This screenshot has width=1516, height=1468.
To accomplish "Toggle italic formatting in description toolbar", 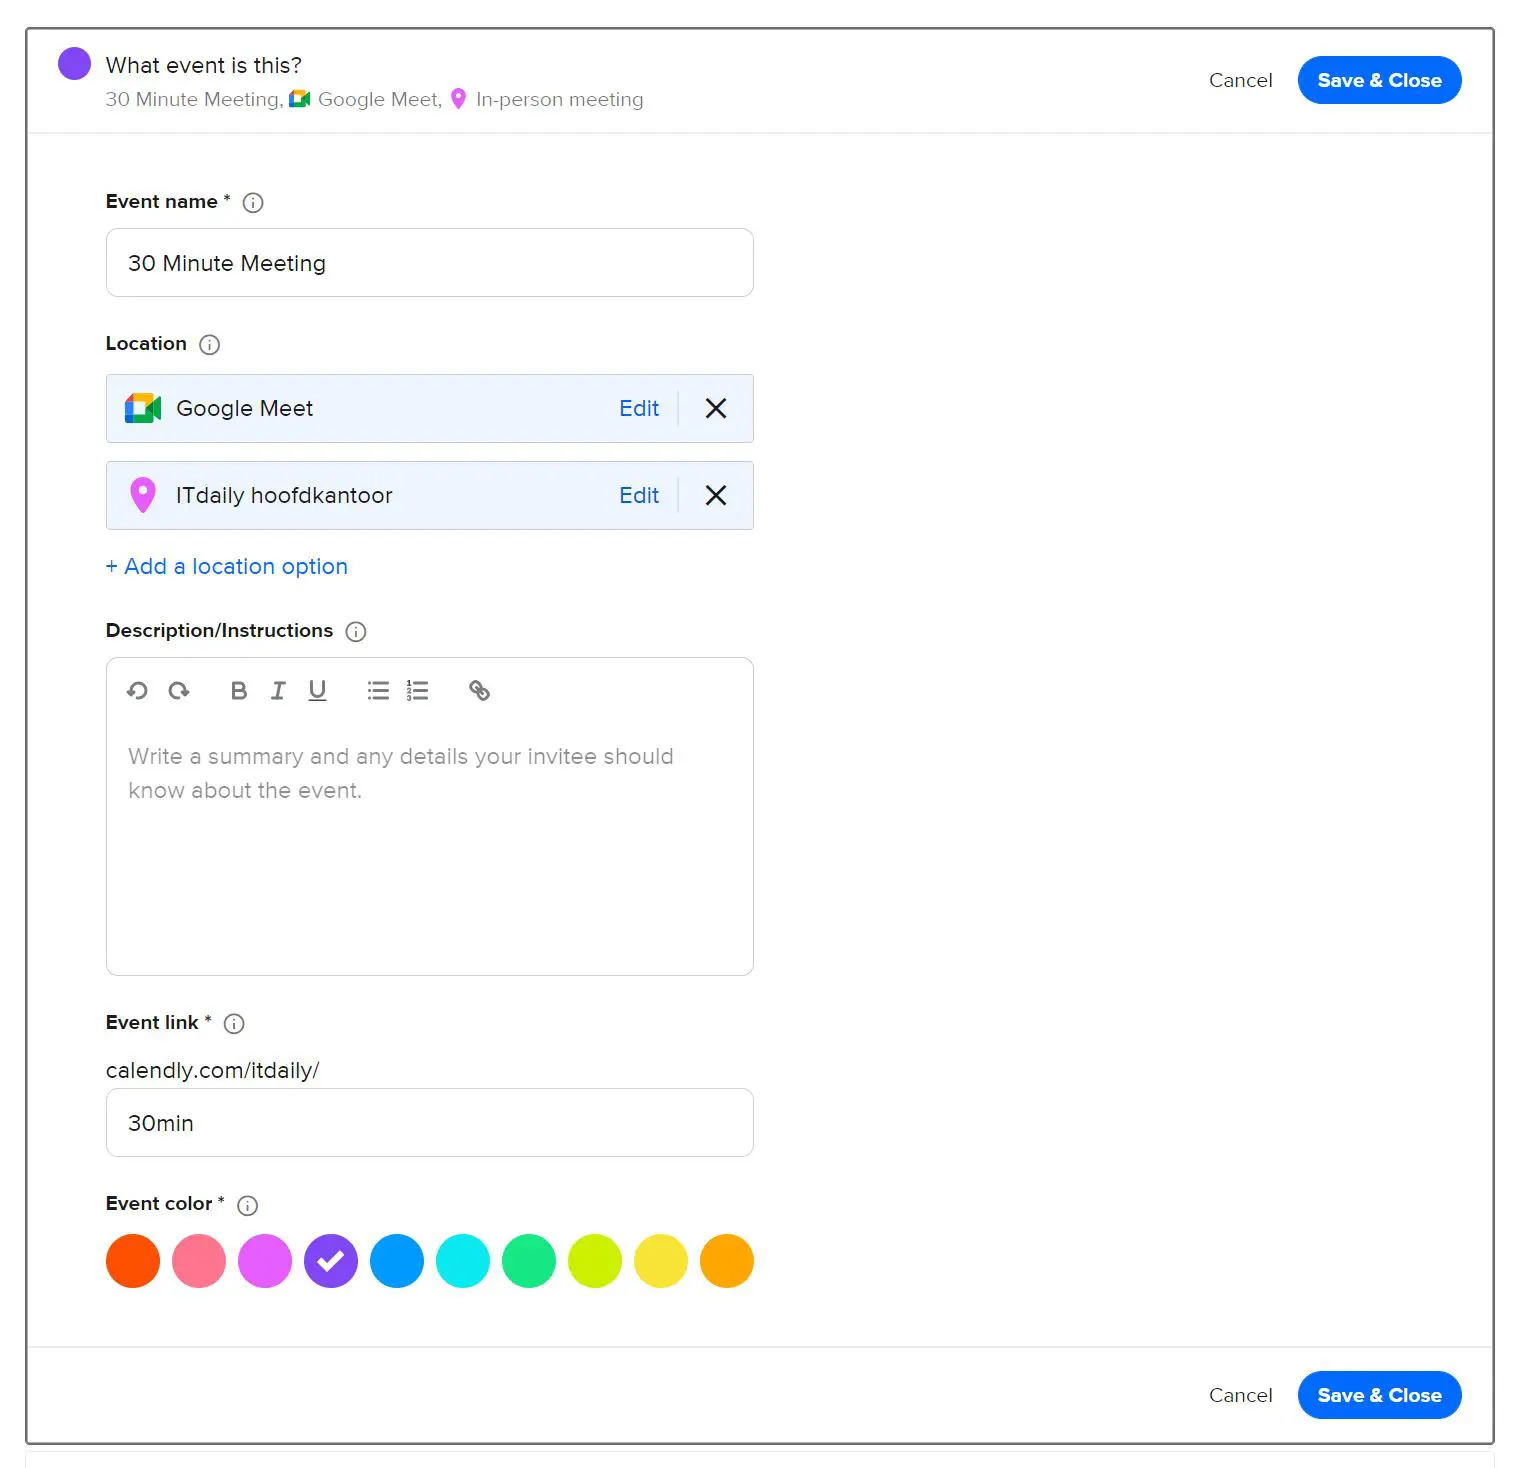I will [278, 690].
